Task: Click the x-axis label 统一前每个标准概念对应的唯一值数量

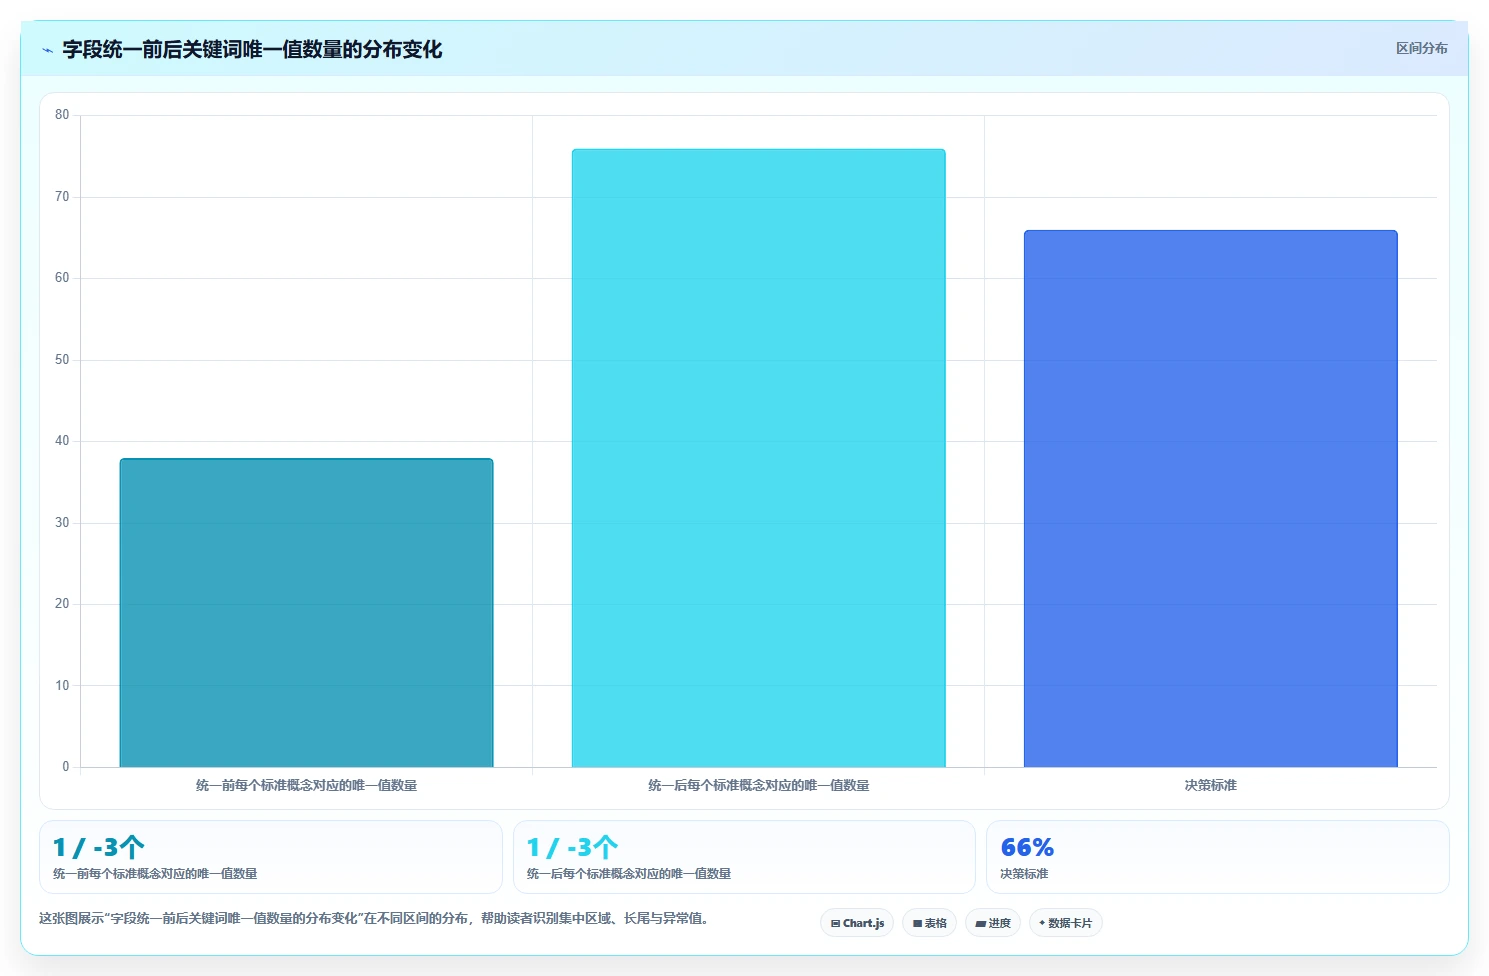Action: pyautogui.click(x=306, y=785)
